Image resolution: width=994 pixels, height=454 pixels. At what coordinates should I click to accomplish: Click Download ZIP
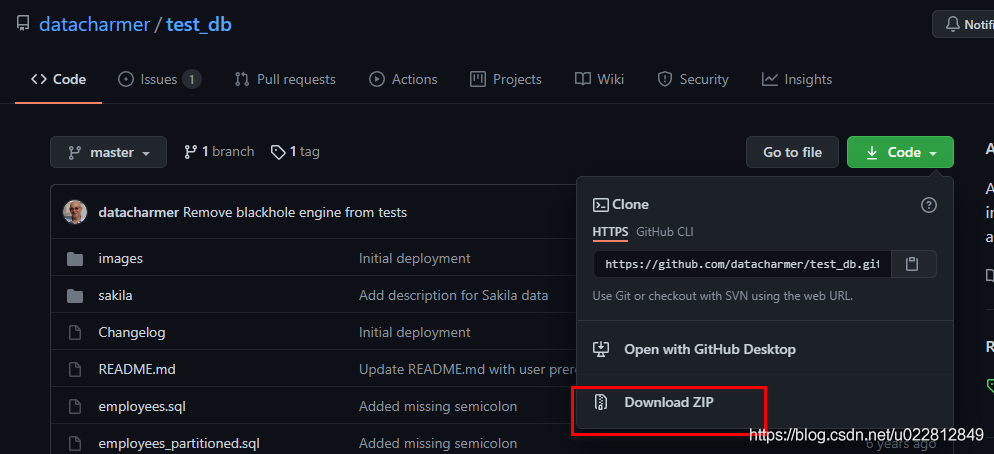click(x=669, y=402)
